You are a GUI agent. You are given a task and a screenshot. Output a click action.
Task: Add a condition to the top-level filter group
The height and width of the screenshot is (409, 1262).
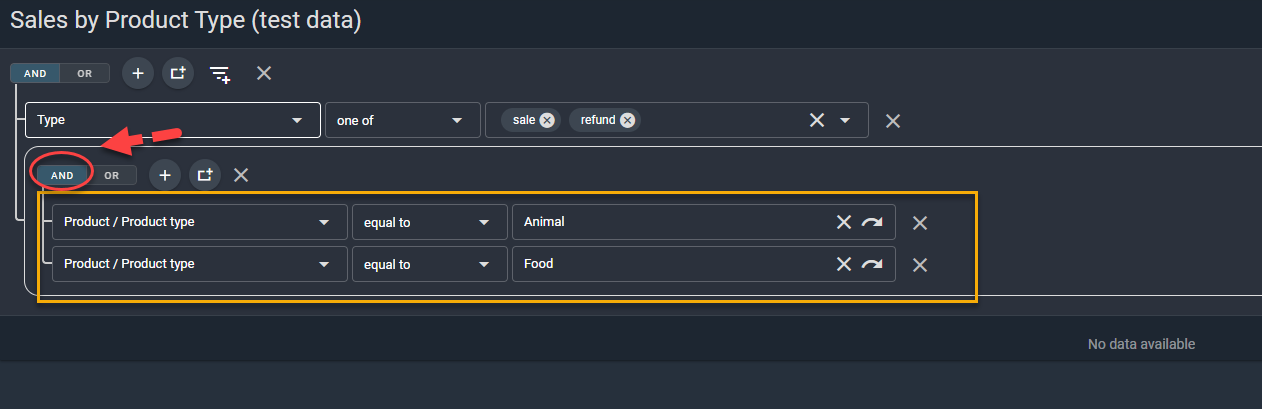point(138,73)
